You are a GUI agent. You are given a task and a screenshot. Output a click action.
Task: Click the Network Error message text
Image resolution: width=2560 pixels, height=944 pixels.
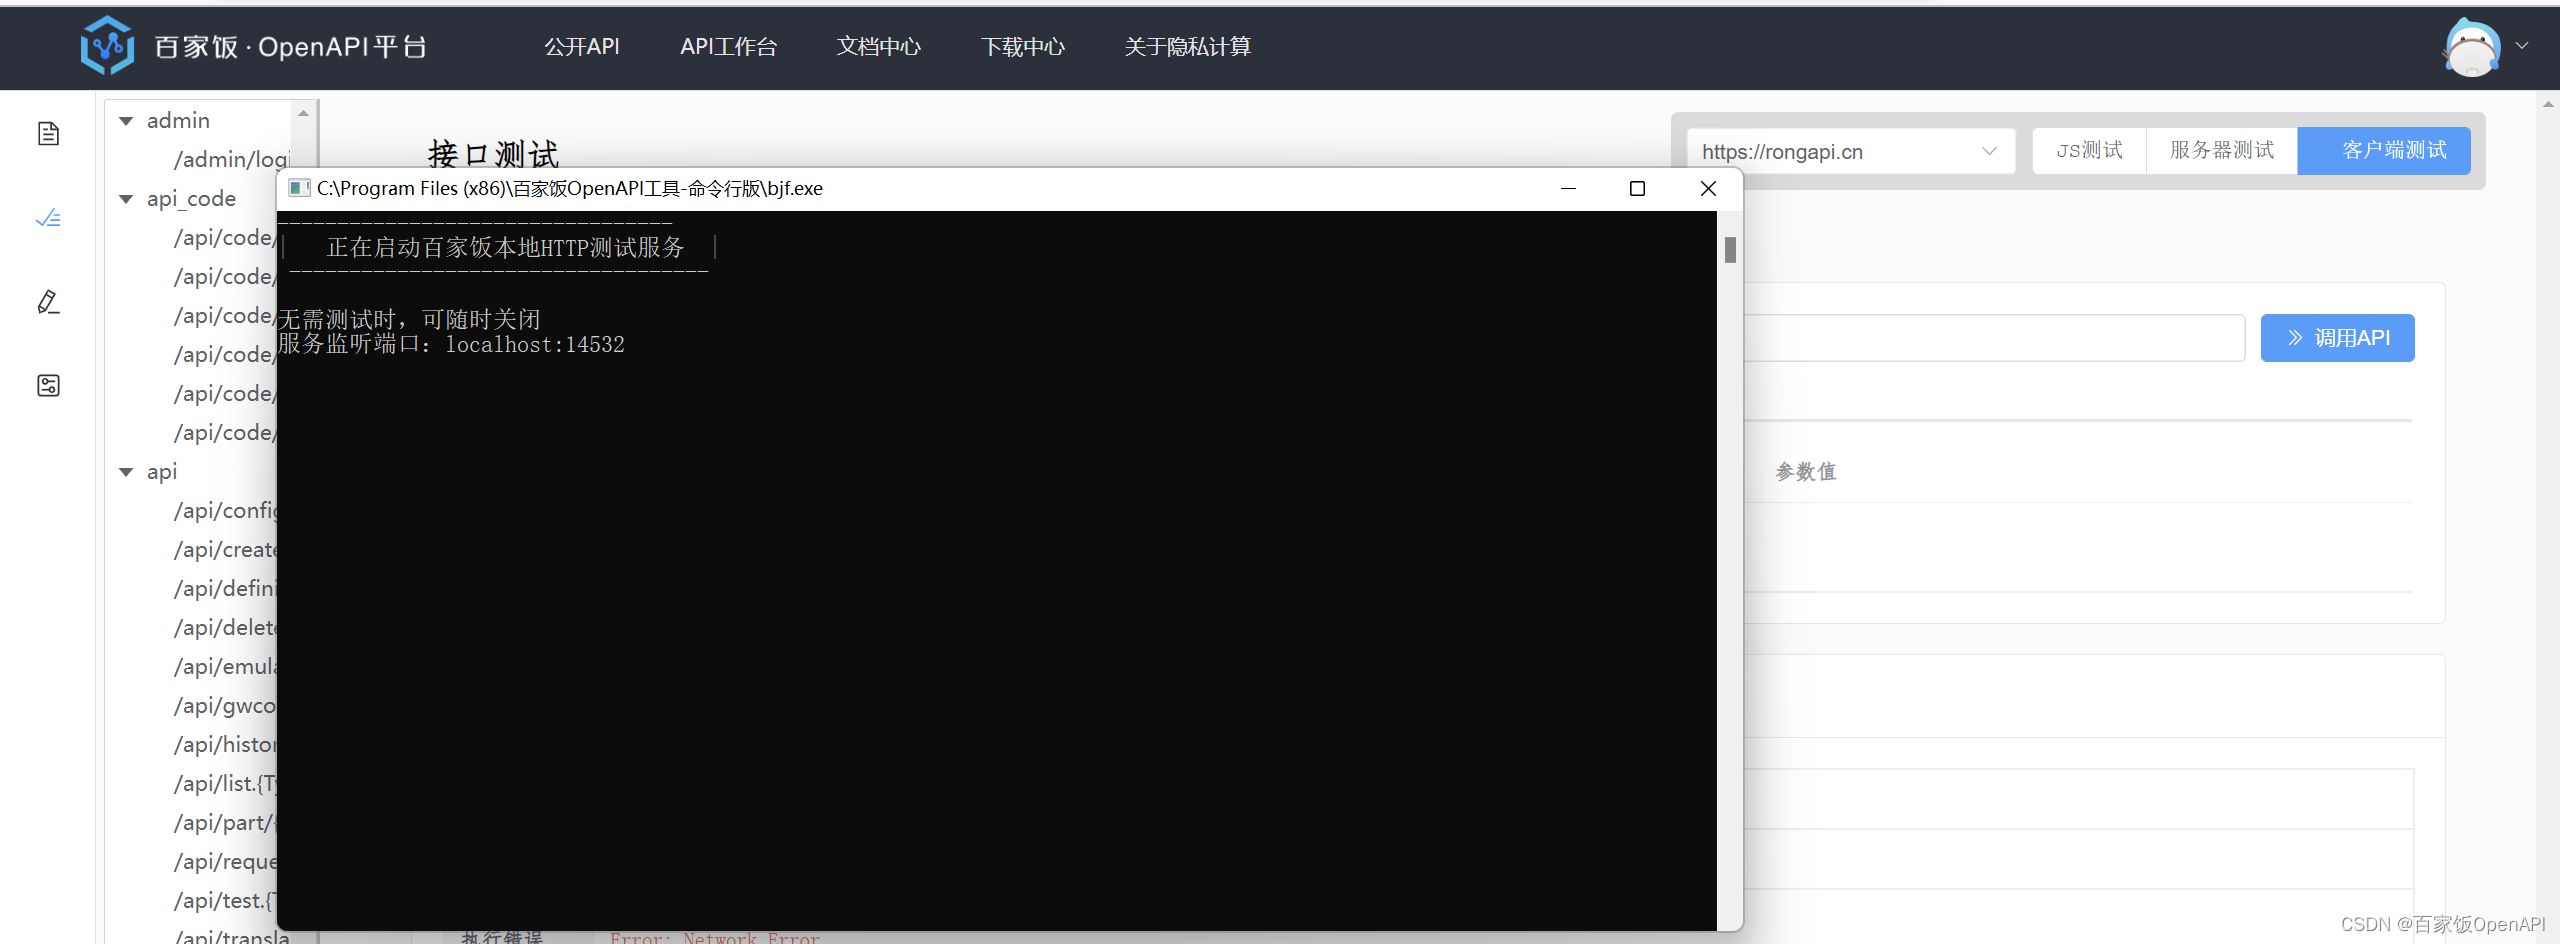(715, 938)
